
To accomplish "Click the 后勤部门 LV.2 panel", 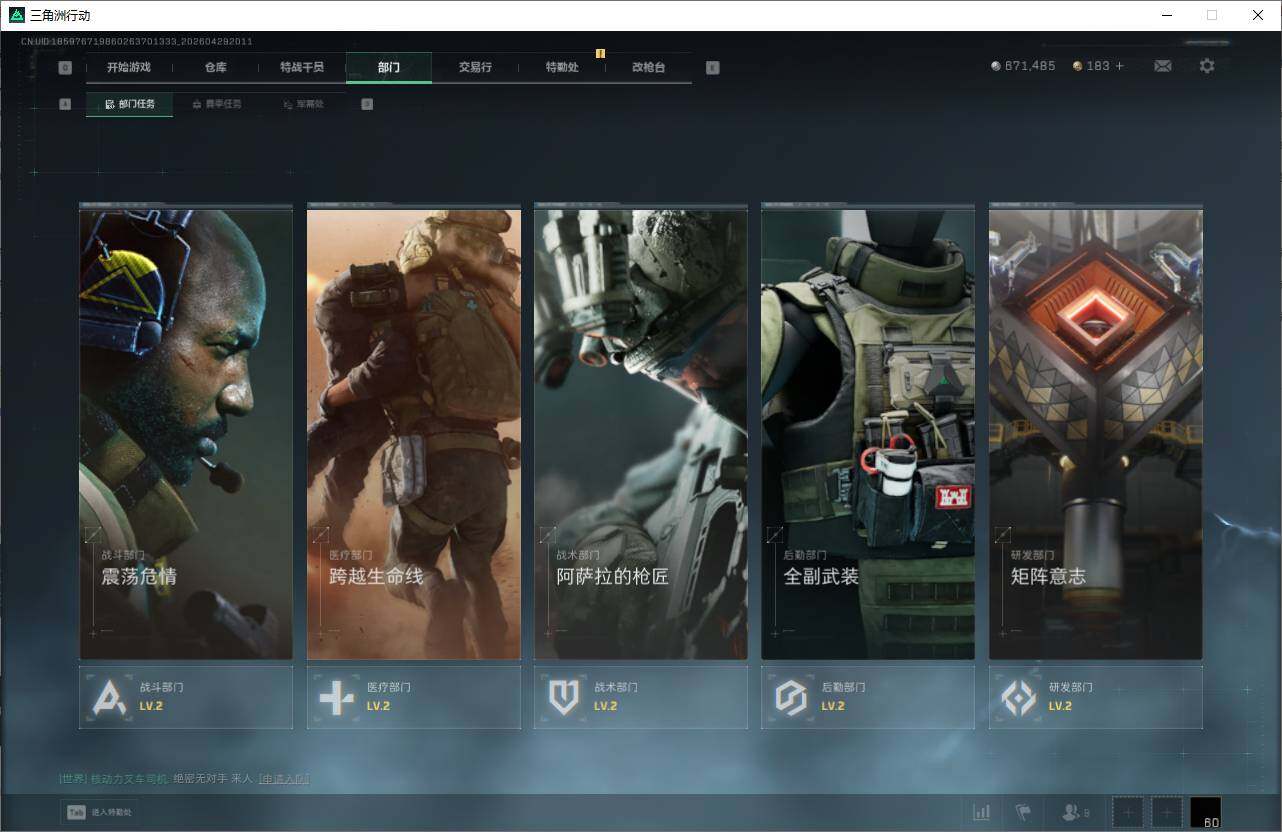I will [x=868, y=697].
